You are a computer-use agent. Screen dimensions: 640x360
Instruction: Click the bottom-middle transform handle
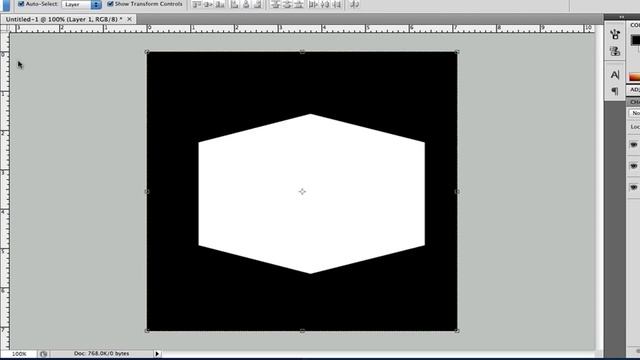point(302,331)
